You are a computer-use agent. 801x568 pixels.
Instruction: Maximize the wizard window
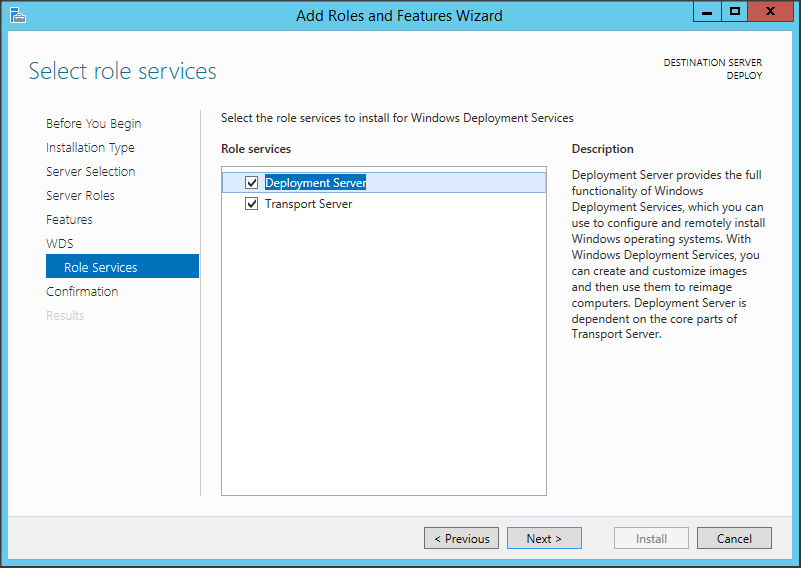(735, 12)
